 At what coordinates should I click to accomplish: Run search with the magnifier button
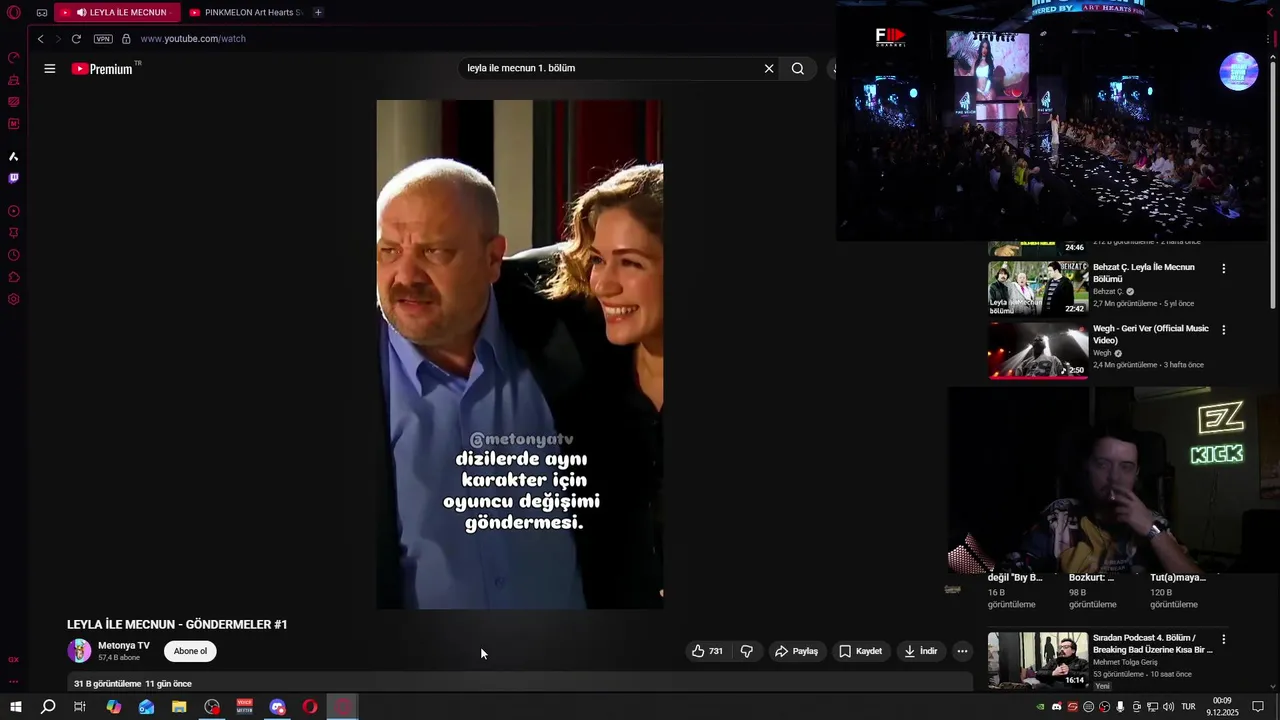click(798, 68)
